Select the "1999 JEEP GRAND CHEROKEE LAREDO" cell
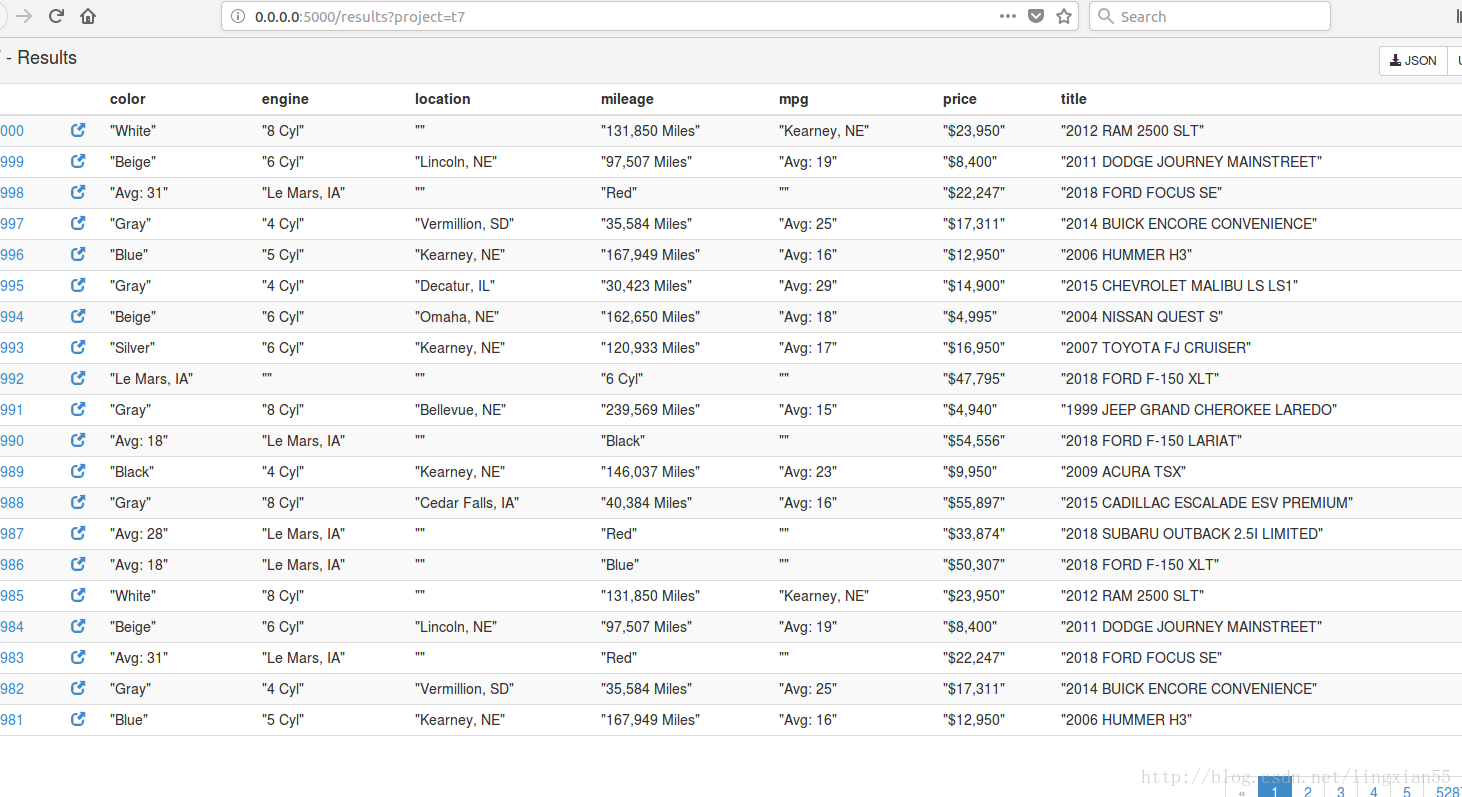This screenshot has height=797, width=1462. (x=1199, y=410)
